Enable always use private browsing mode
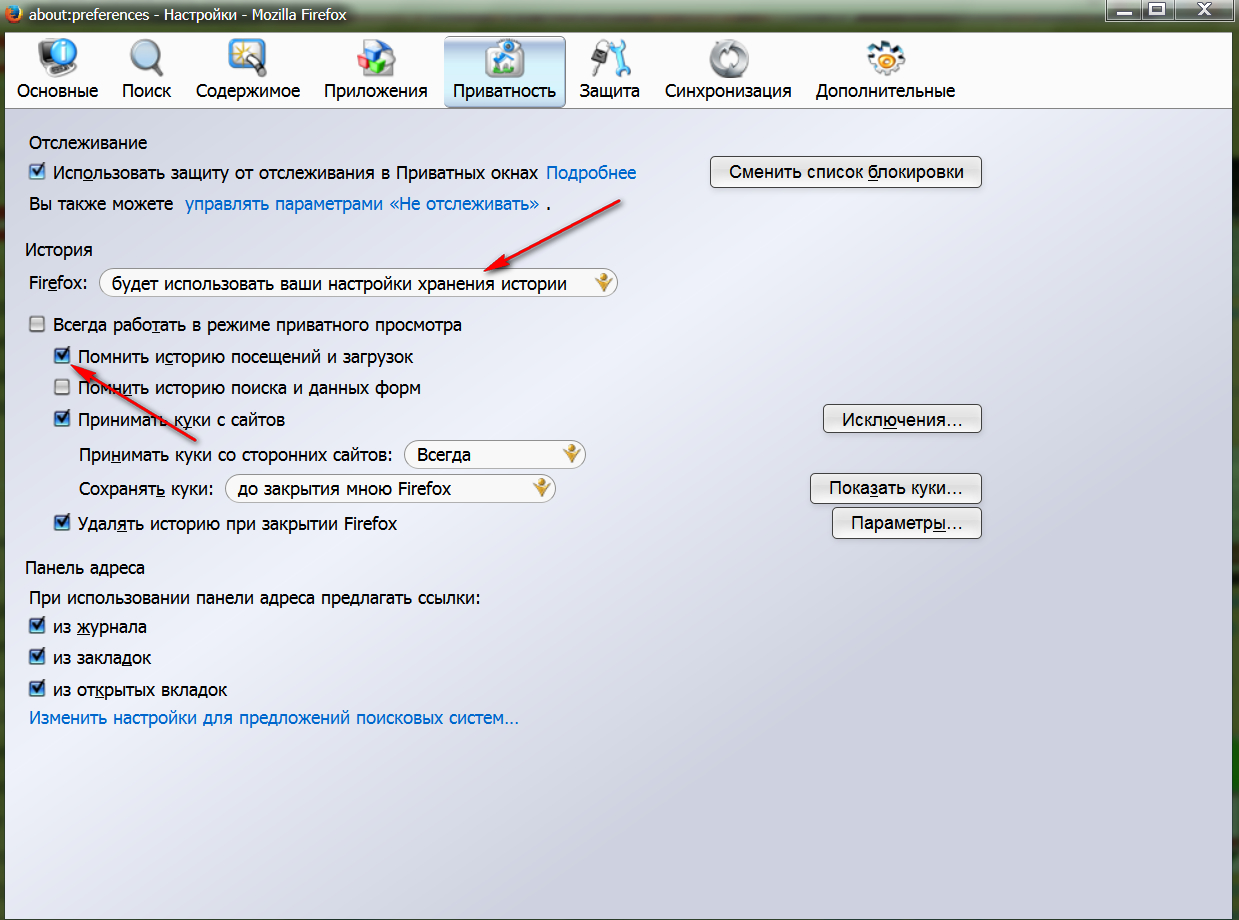1239x920 pixels. [37, 325]
